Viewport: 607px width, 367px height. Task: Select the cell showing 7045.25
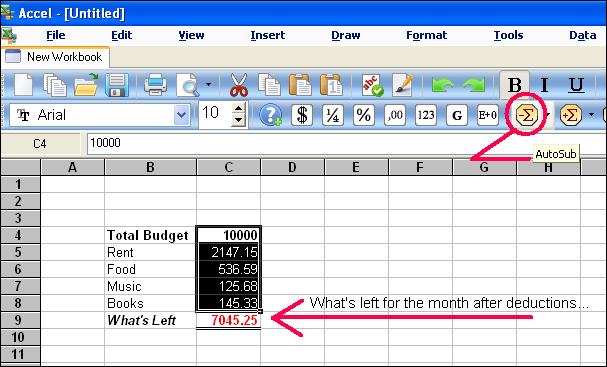coord(228,320)
